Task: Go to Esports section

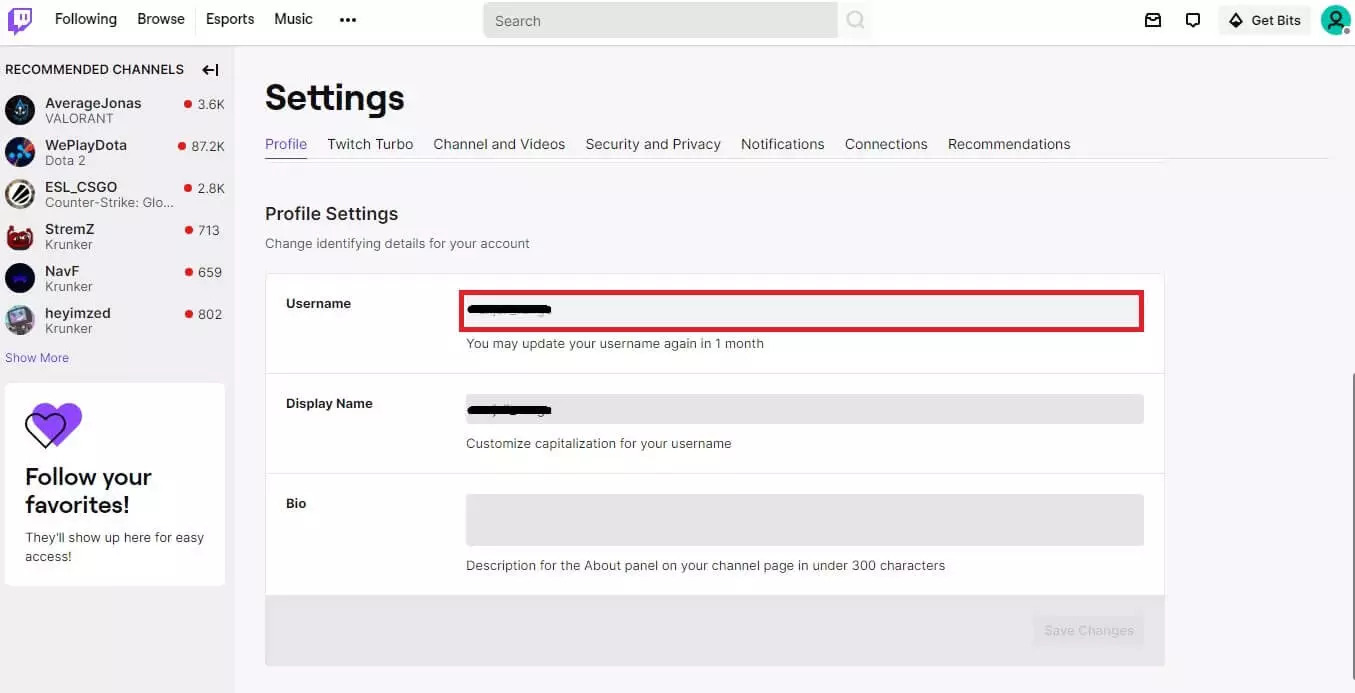Action: point(230,19)
